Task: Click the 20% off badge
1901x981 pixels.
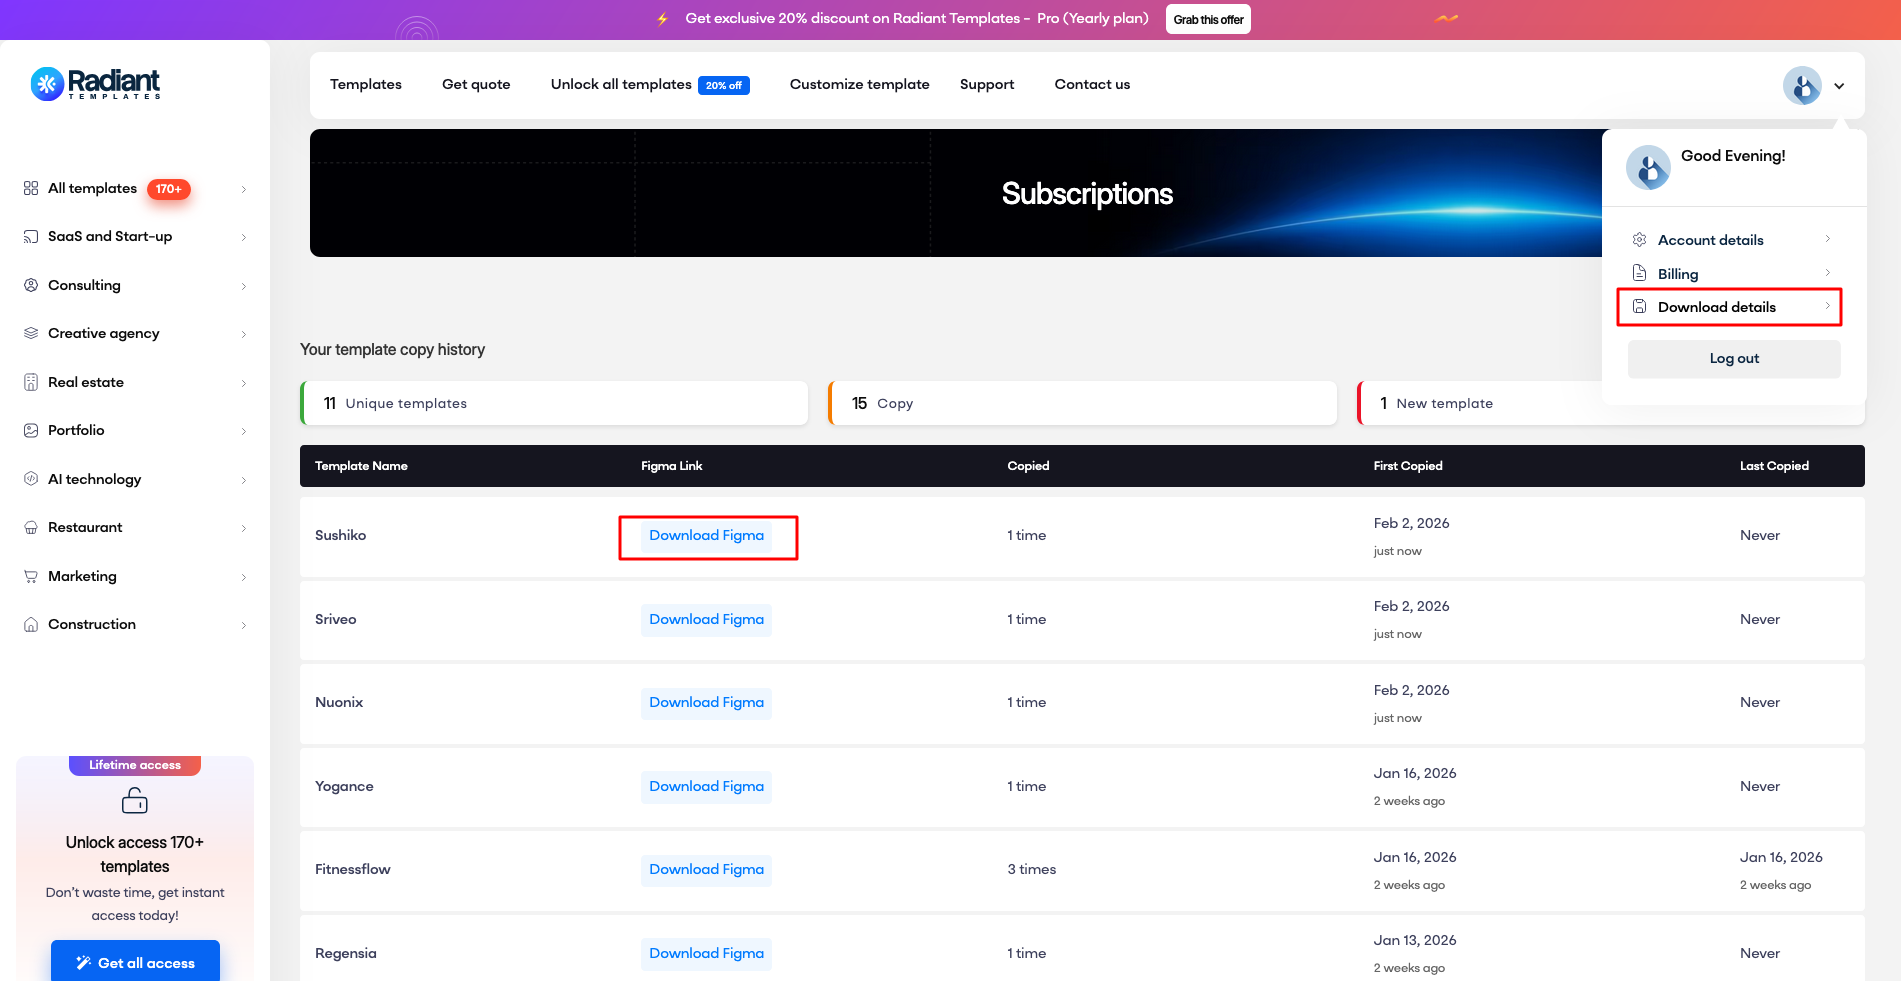Action: pyautogui.click(x=724, y=85)
